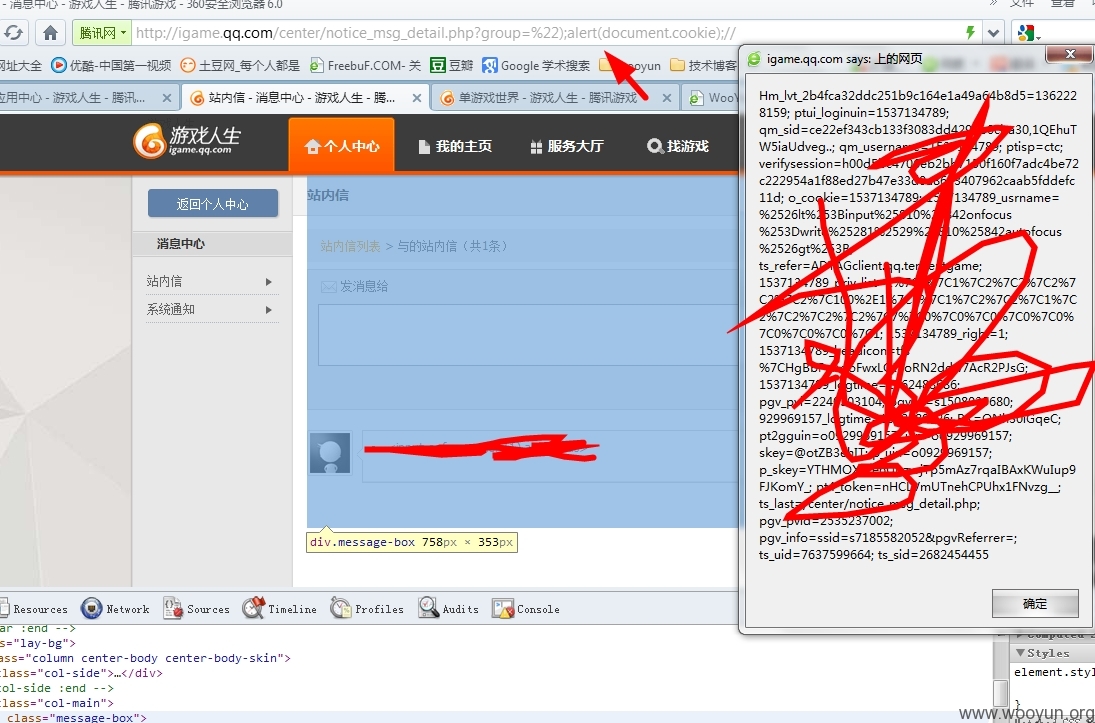Image resolution: width=1095 pixels, height=723 pixels.
Task: Click the 返回个人中心 button
Action: tap(212, 204)
